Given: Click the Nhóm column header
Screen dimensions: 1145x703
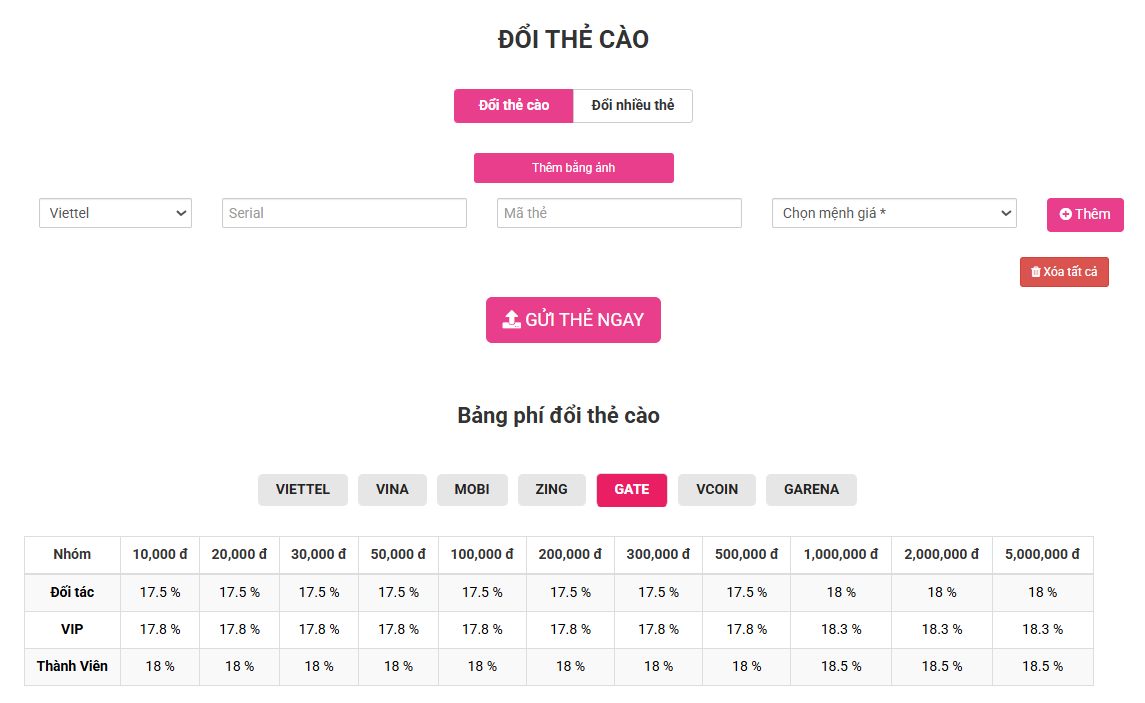Looking at the screenshot, I should [72, 554].
